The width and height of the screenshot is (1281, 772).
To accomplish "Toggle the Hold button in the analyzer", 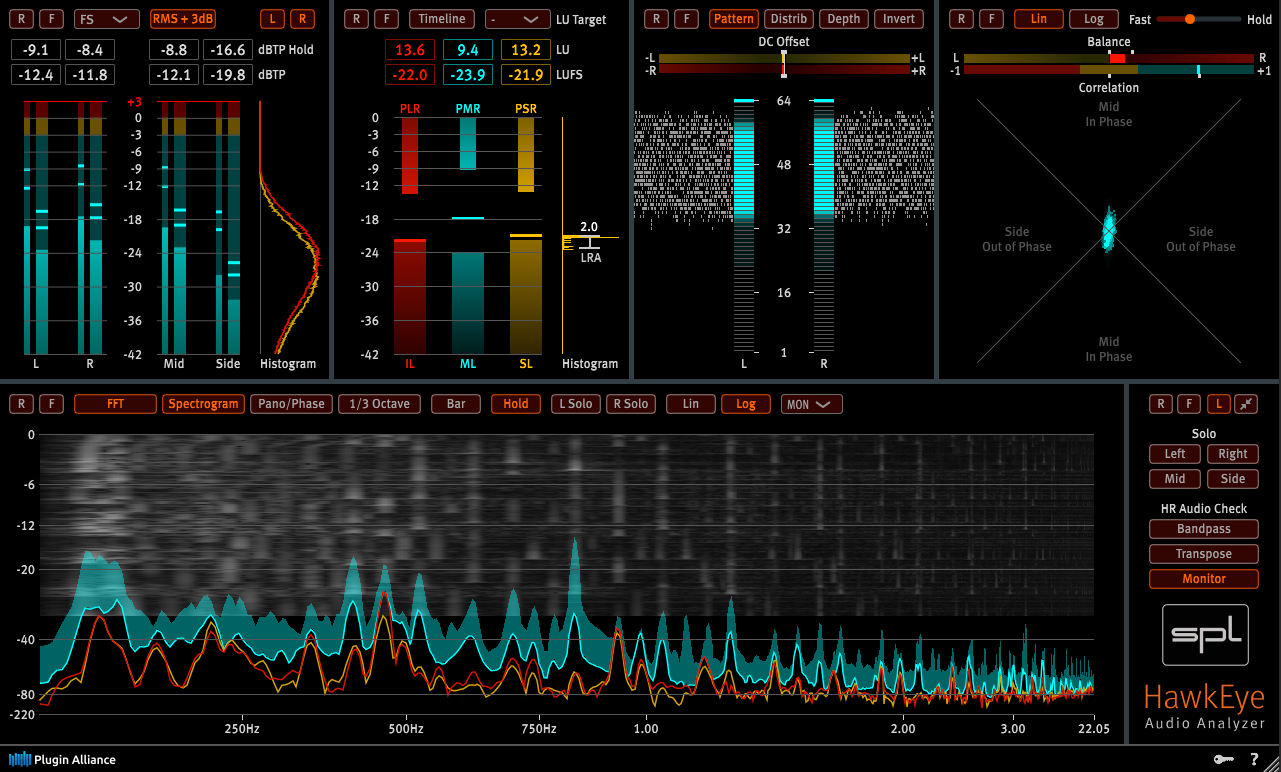I will click(516, 404).
